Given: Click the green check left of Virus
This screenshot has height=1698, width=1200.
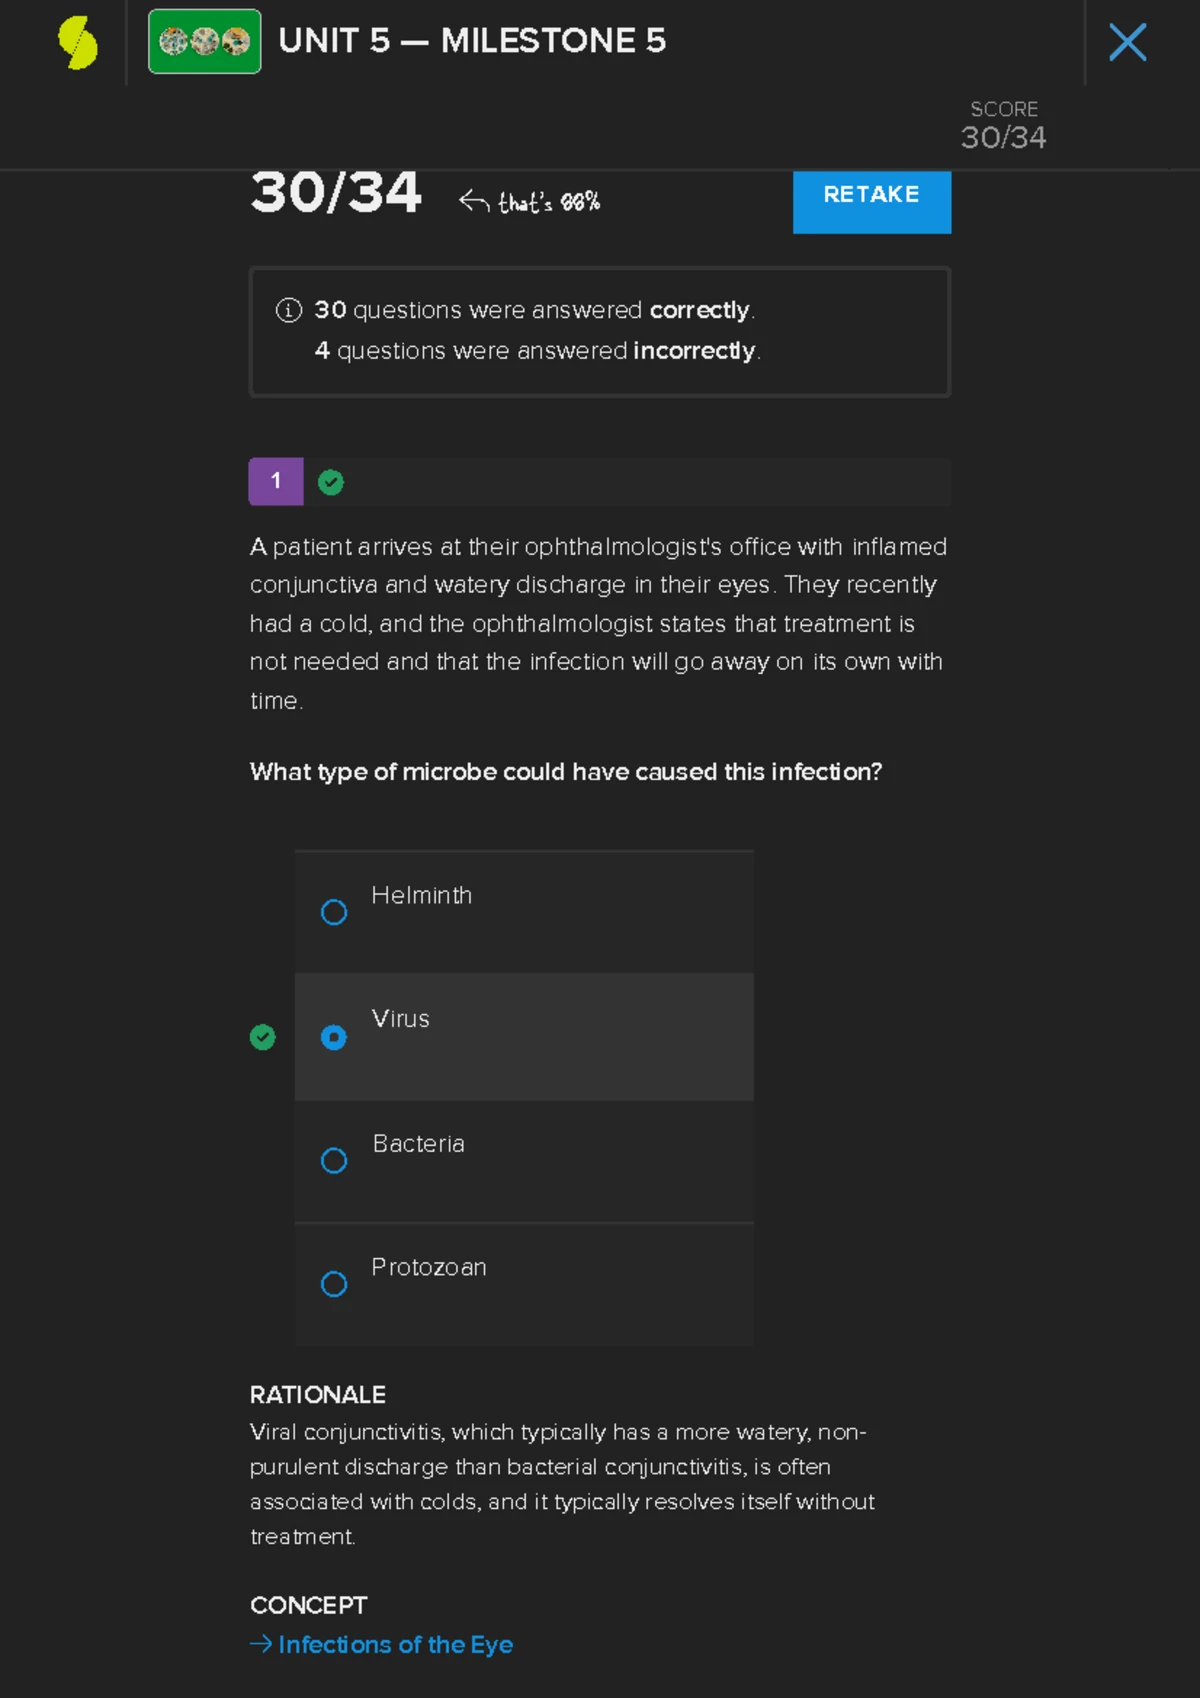Looking at the screenshot, I should (x=262, y=1037).
